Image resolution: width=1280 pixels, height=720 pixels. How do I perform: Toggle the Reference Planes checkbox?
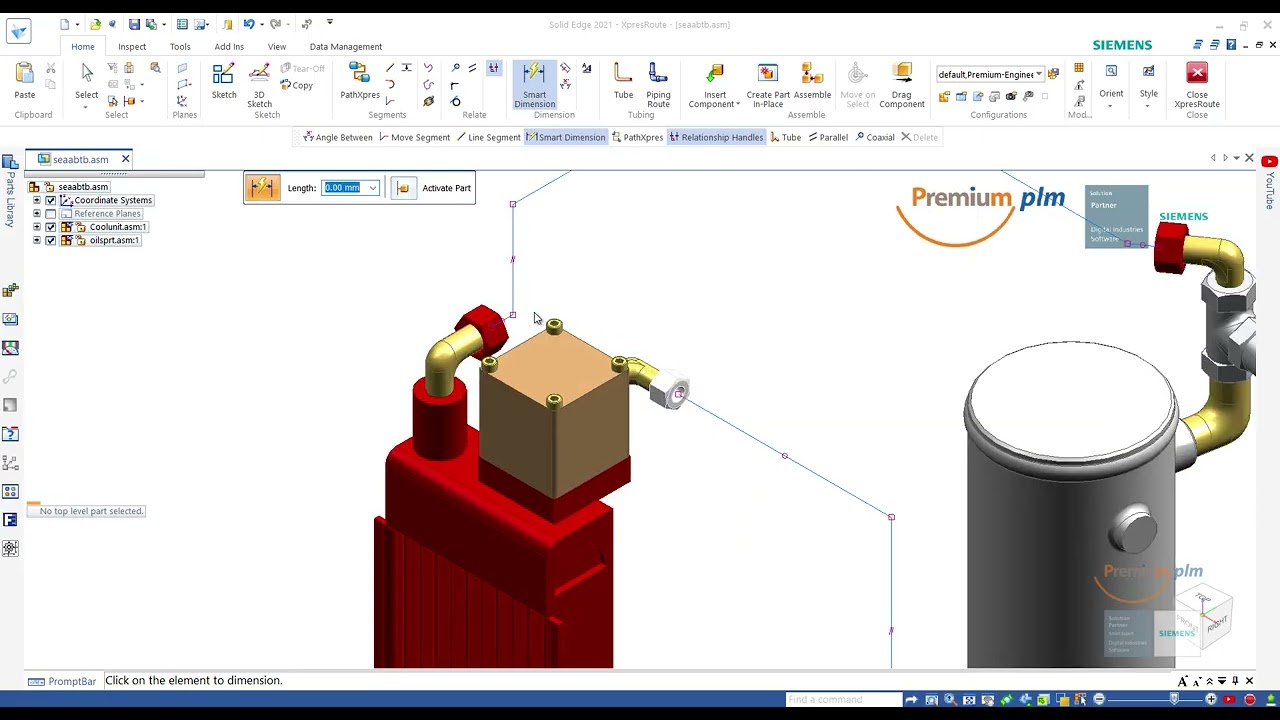pyautogui.click(x=51, y=214)
